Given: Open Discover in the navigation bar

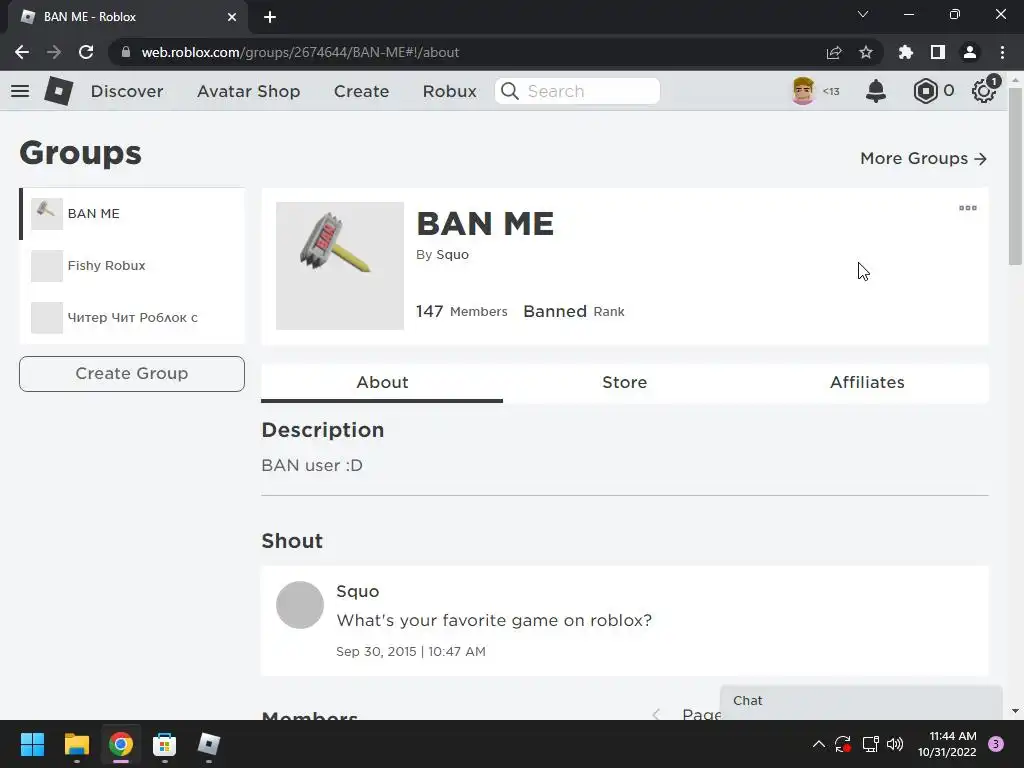Looking at the screenshot, I should pos(127,91).
